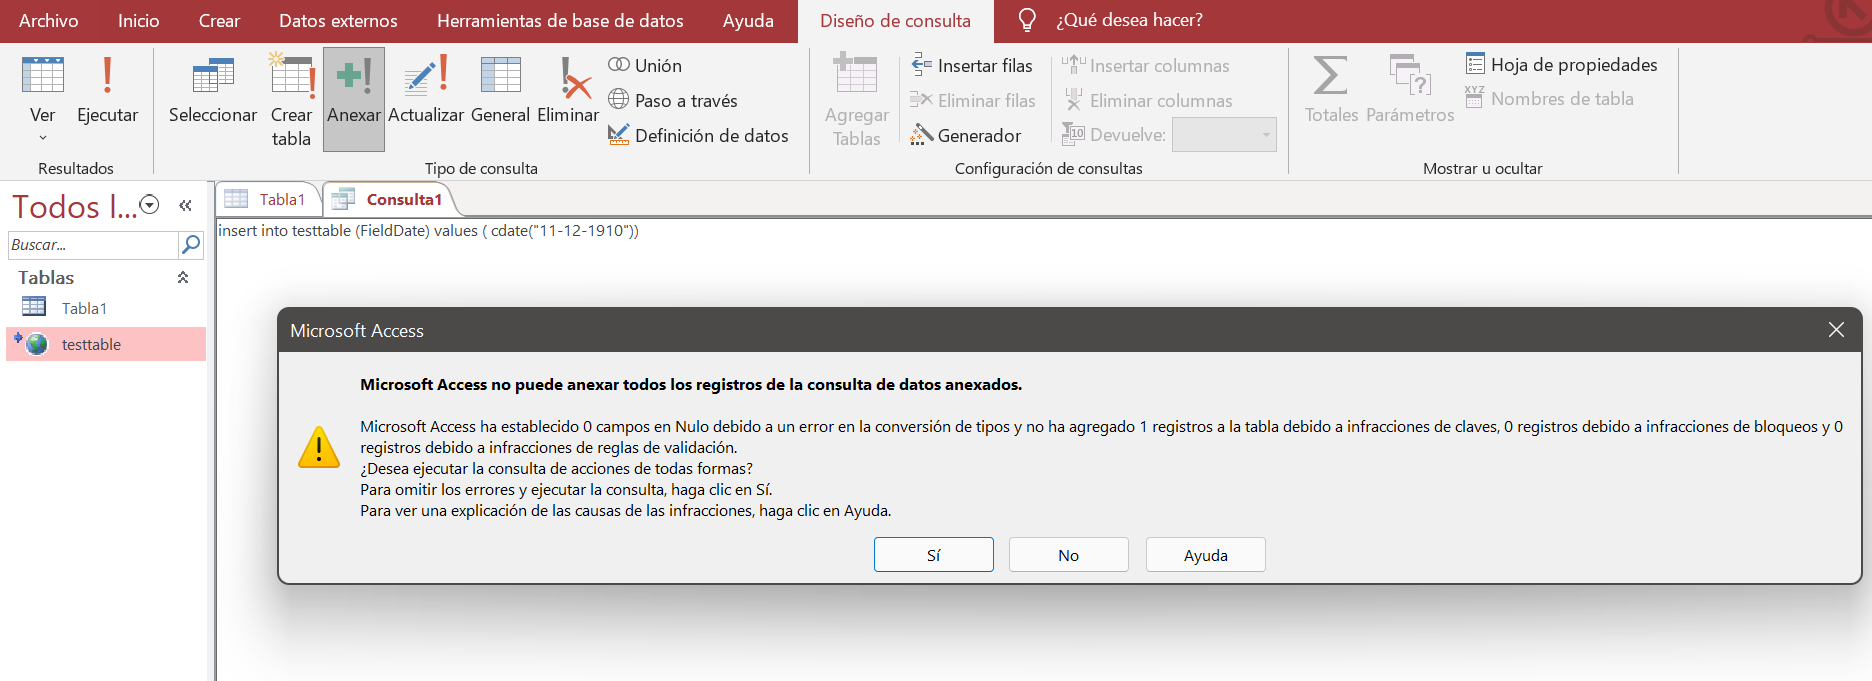Select testtable in the navigation pane

(91, 345)
